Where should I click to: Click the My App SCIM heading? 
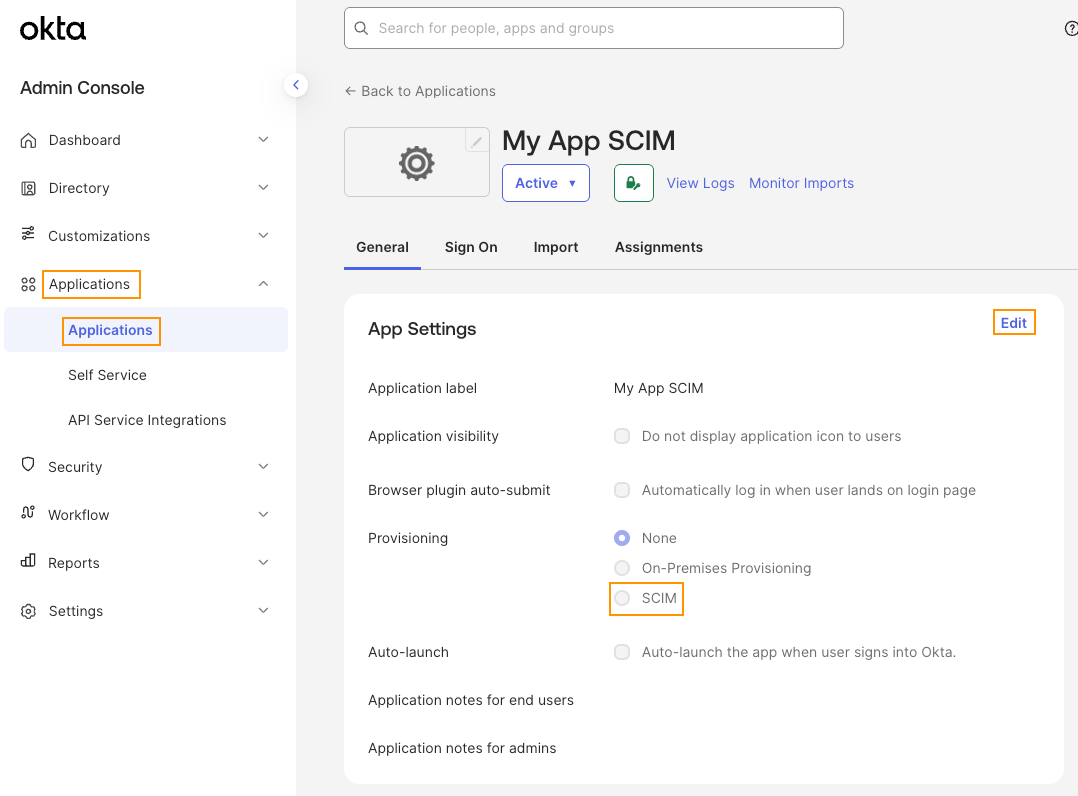[588, 141]
